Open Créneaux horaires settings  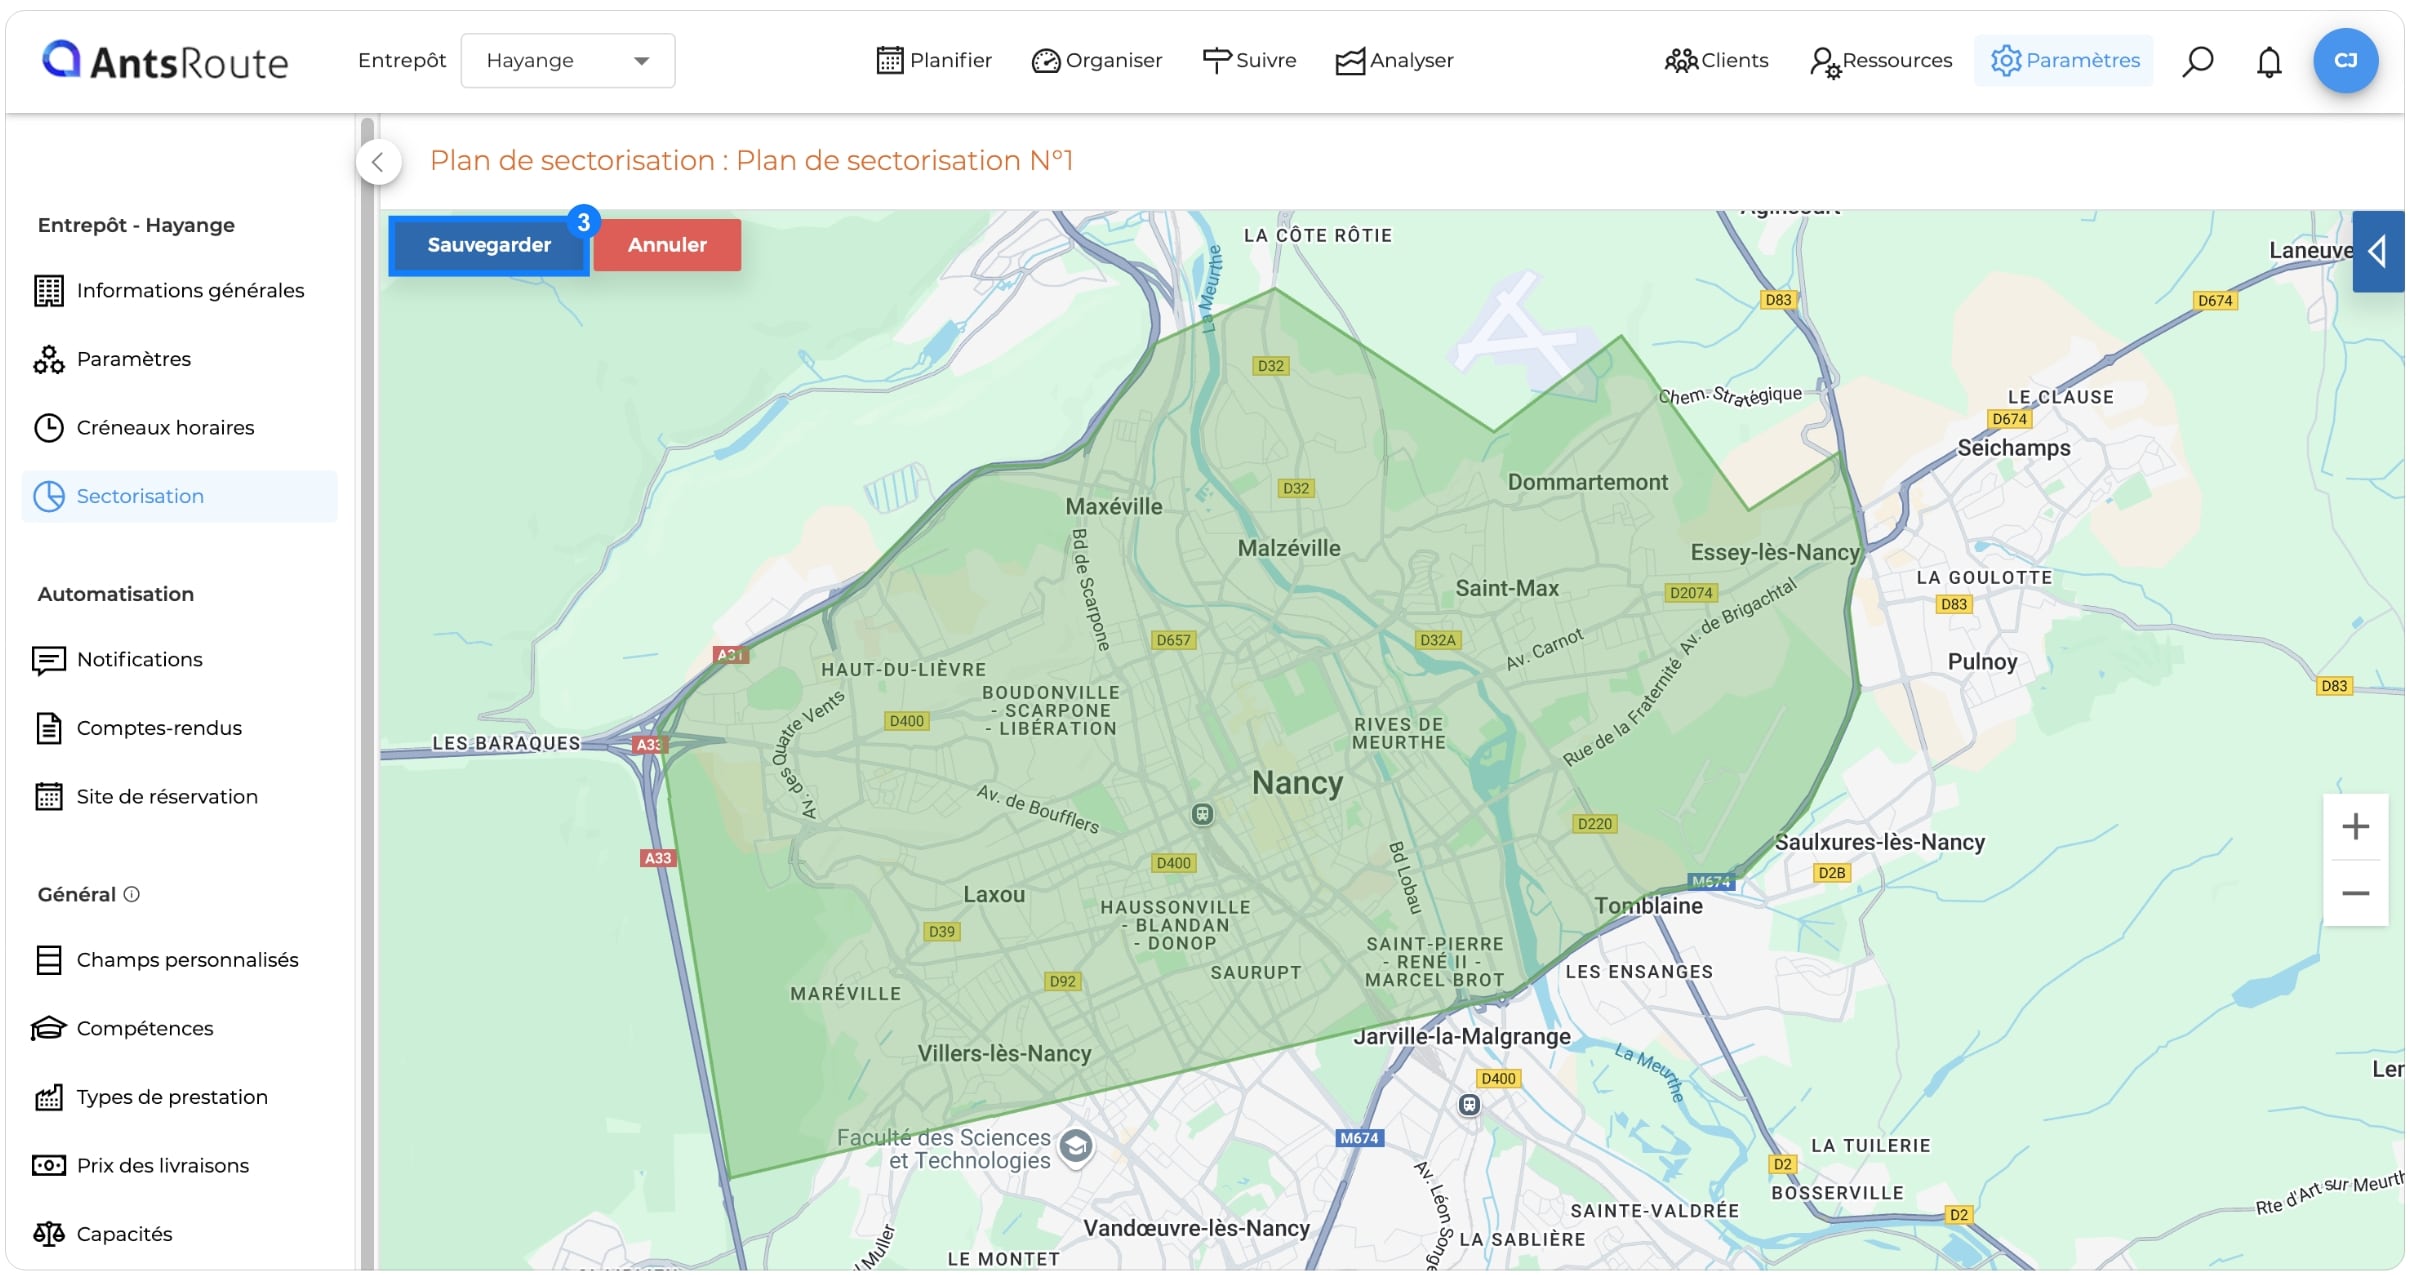179,428
